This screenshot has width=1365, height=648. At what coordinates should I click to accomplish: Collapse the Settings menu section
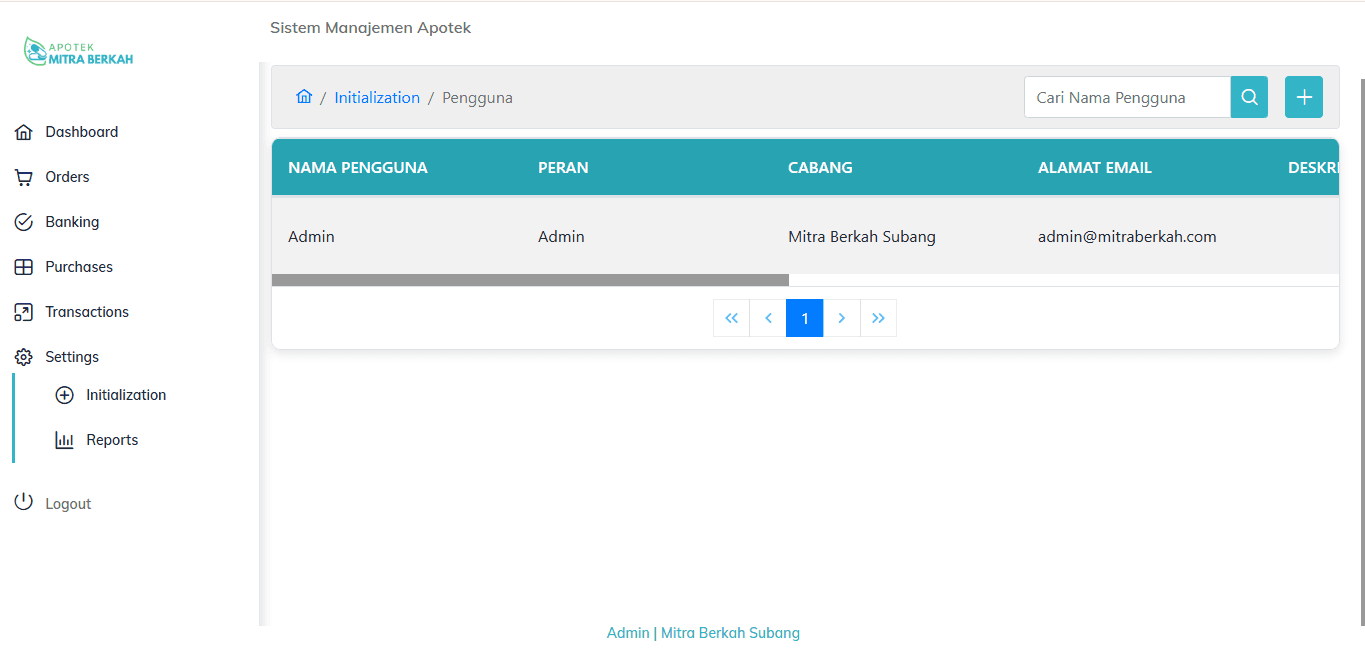click(x=71, y=357)
